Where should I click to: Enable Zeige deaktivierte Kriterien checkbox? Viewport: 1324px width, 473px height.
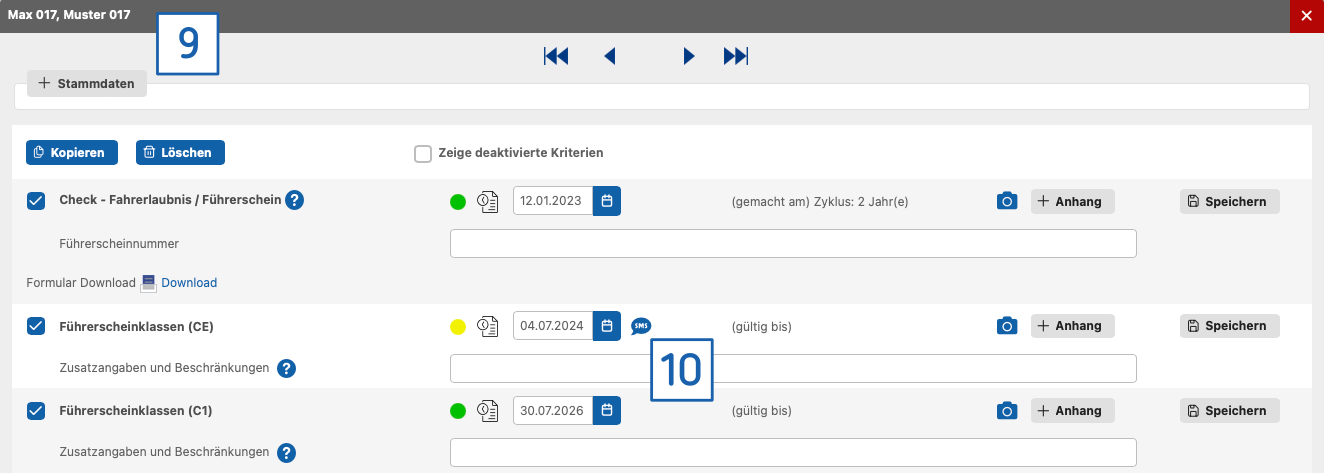(x=422, y=153)
